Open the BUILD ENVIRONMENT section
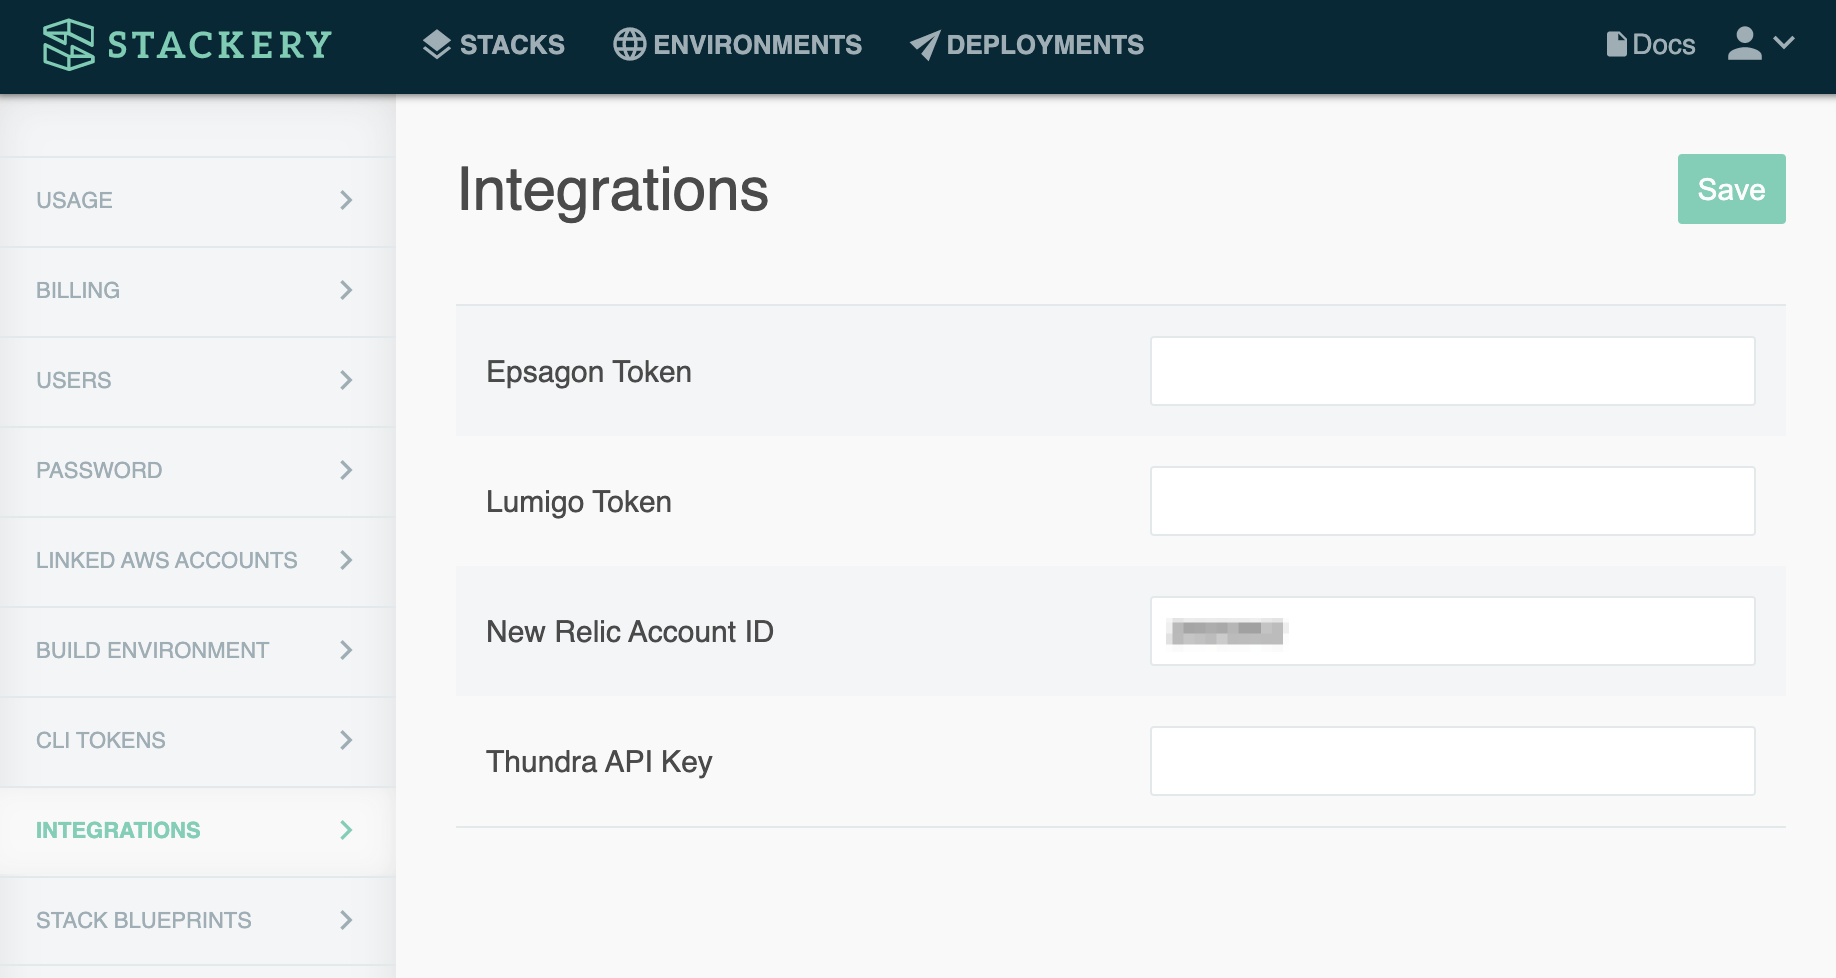Image resolution: width=1836 pixels, height=978 pixels. click(198, 651)
